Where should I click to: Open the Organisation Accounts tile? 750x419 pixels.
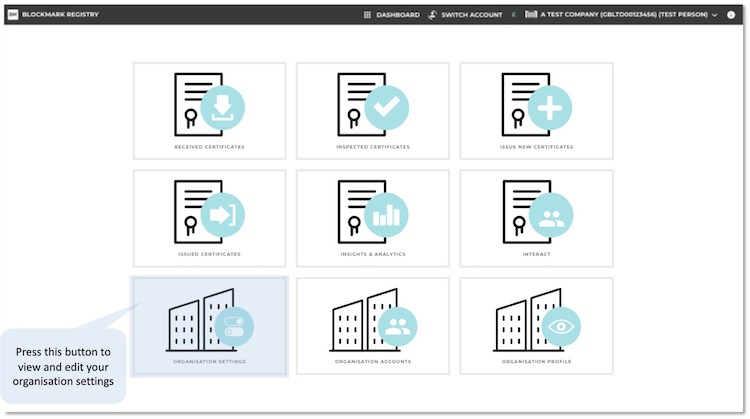click(x=372, y=325)
